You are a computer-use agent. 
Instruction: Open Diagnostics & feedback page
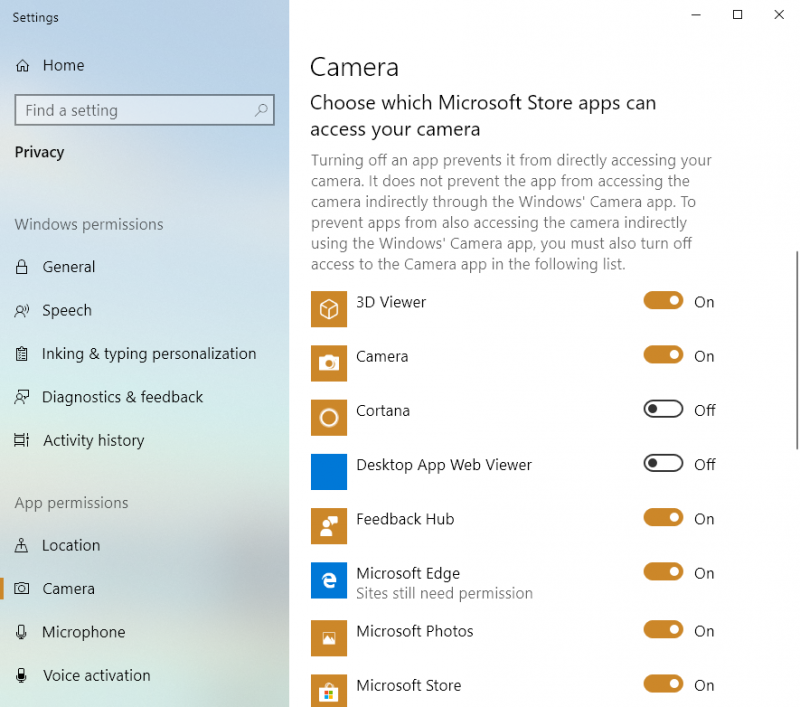click(x=144, y=397)
